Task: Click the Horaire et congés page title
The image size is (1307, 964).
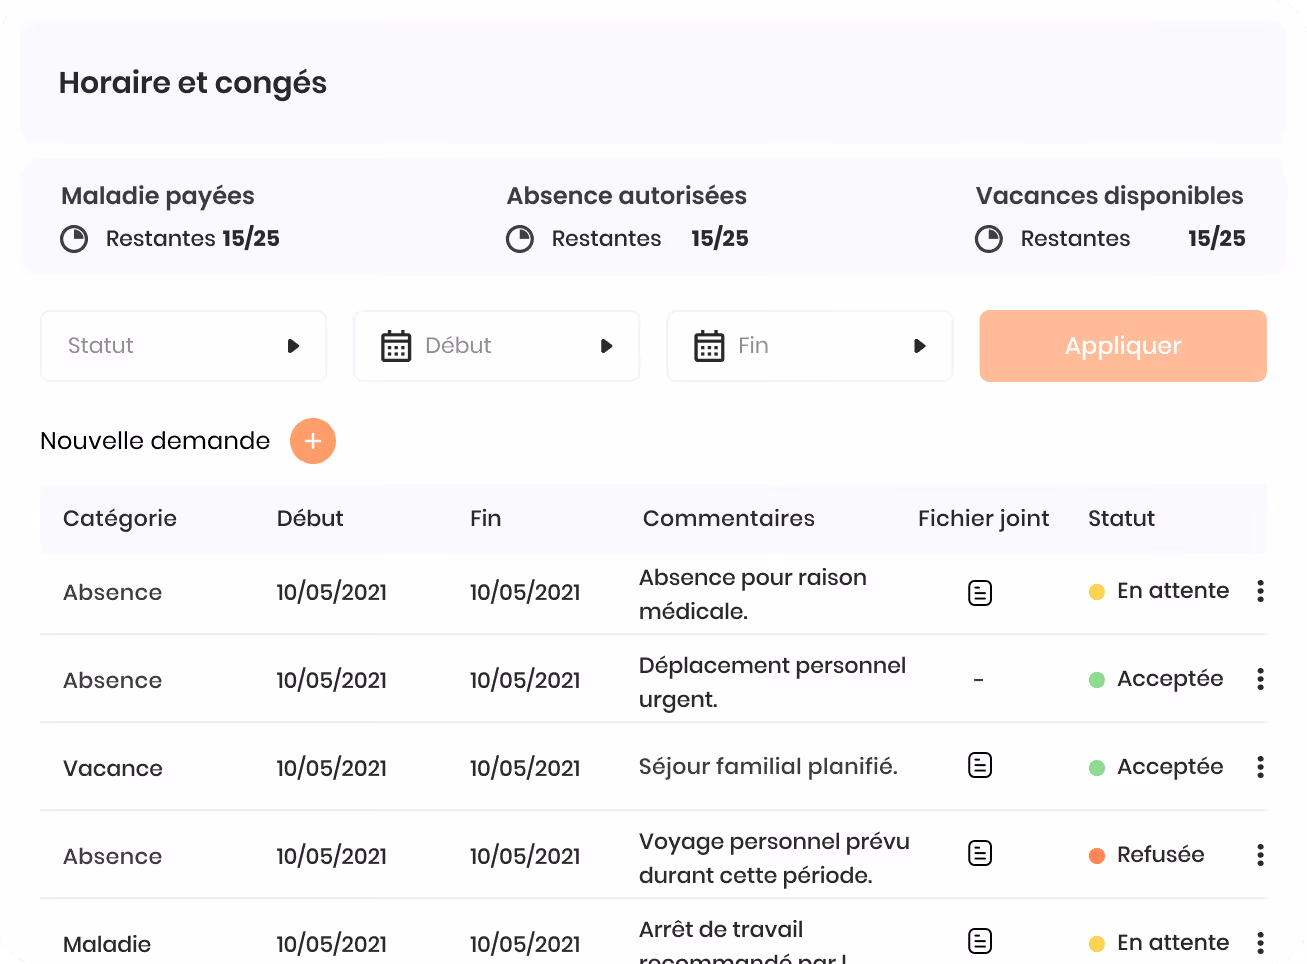Action: pos(193,83)
